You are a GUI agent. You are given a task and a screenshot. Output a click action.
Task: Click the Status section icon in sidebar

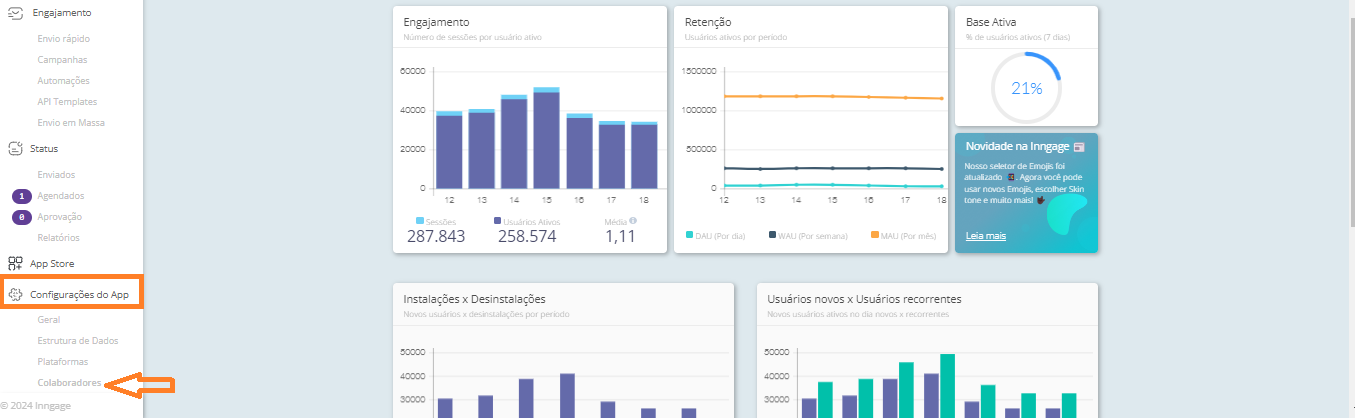point(15,148)
